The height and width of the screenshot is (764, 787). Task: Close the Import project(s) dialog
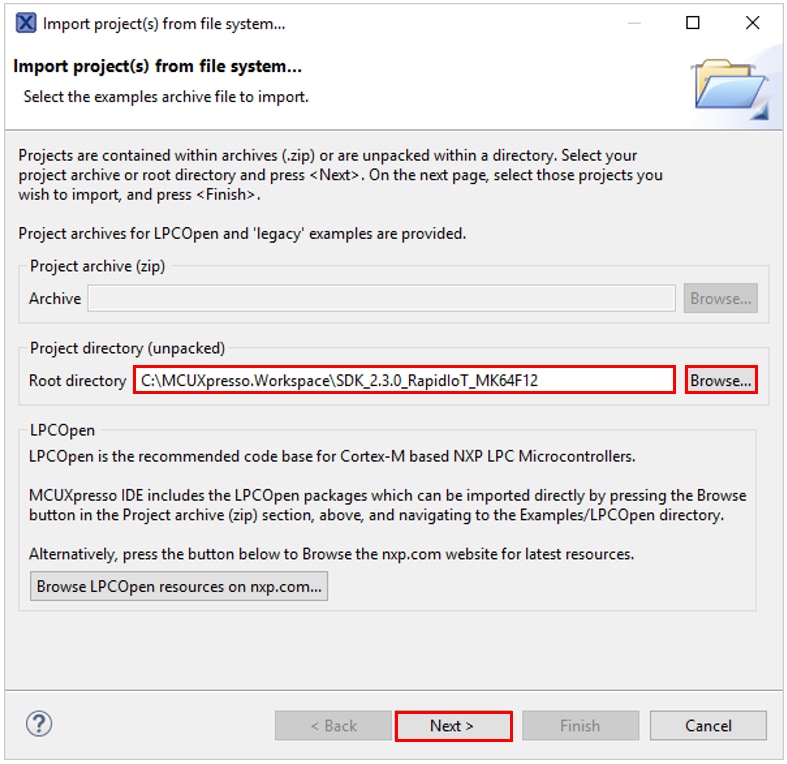pyautogui.click(x=752, y=23)
